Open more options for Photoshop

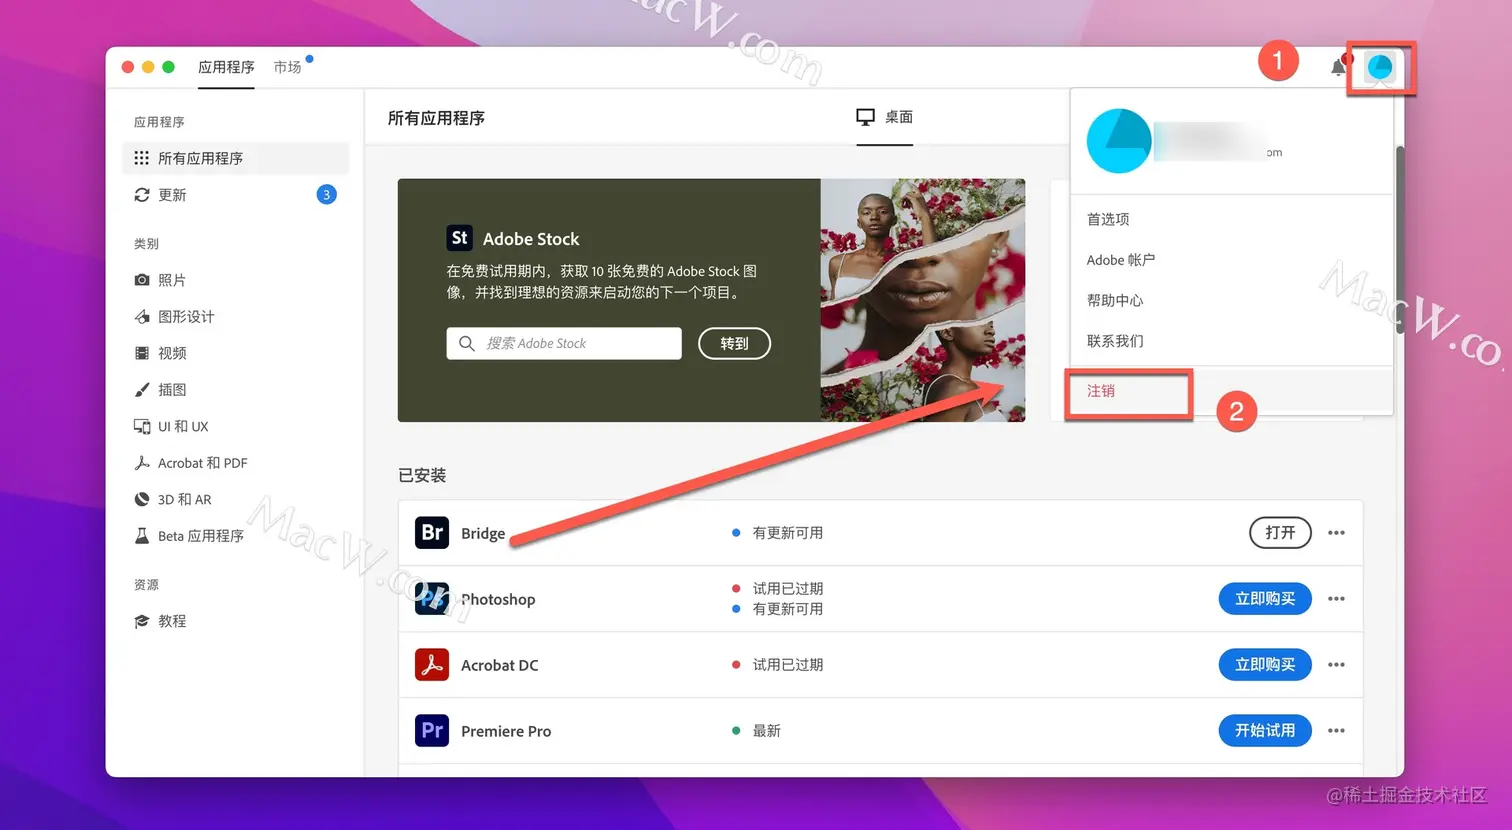[x=1336, y=599]
